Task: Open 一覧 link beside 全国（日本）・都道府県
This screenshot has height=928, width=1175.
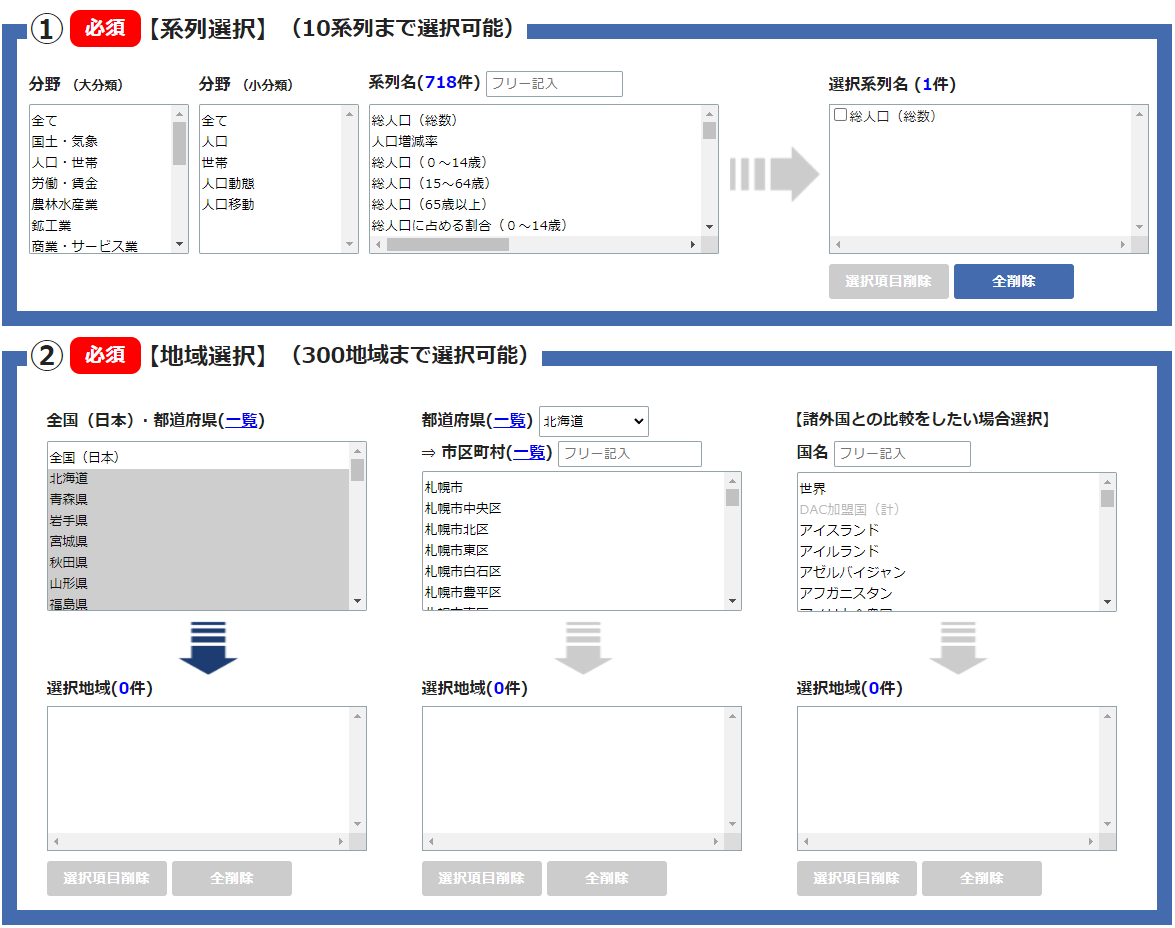Action: pyautogui.click(x=244, y=421)
